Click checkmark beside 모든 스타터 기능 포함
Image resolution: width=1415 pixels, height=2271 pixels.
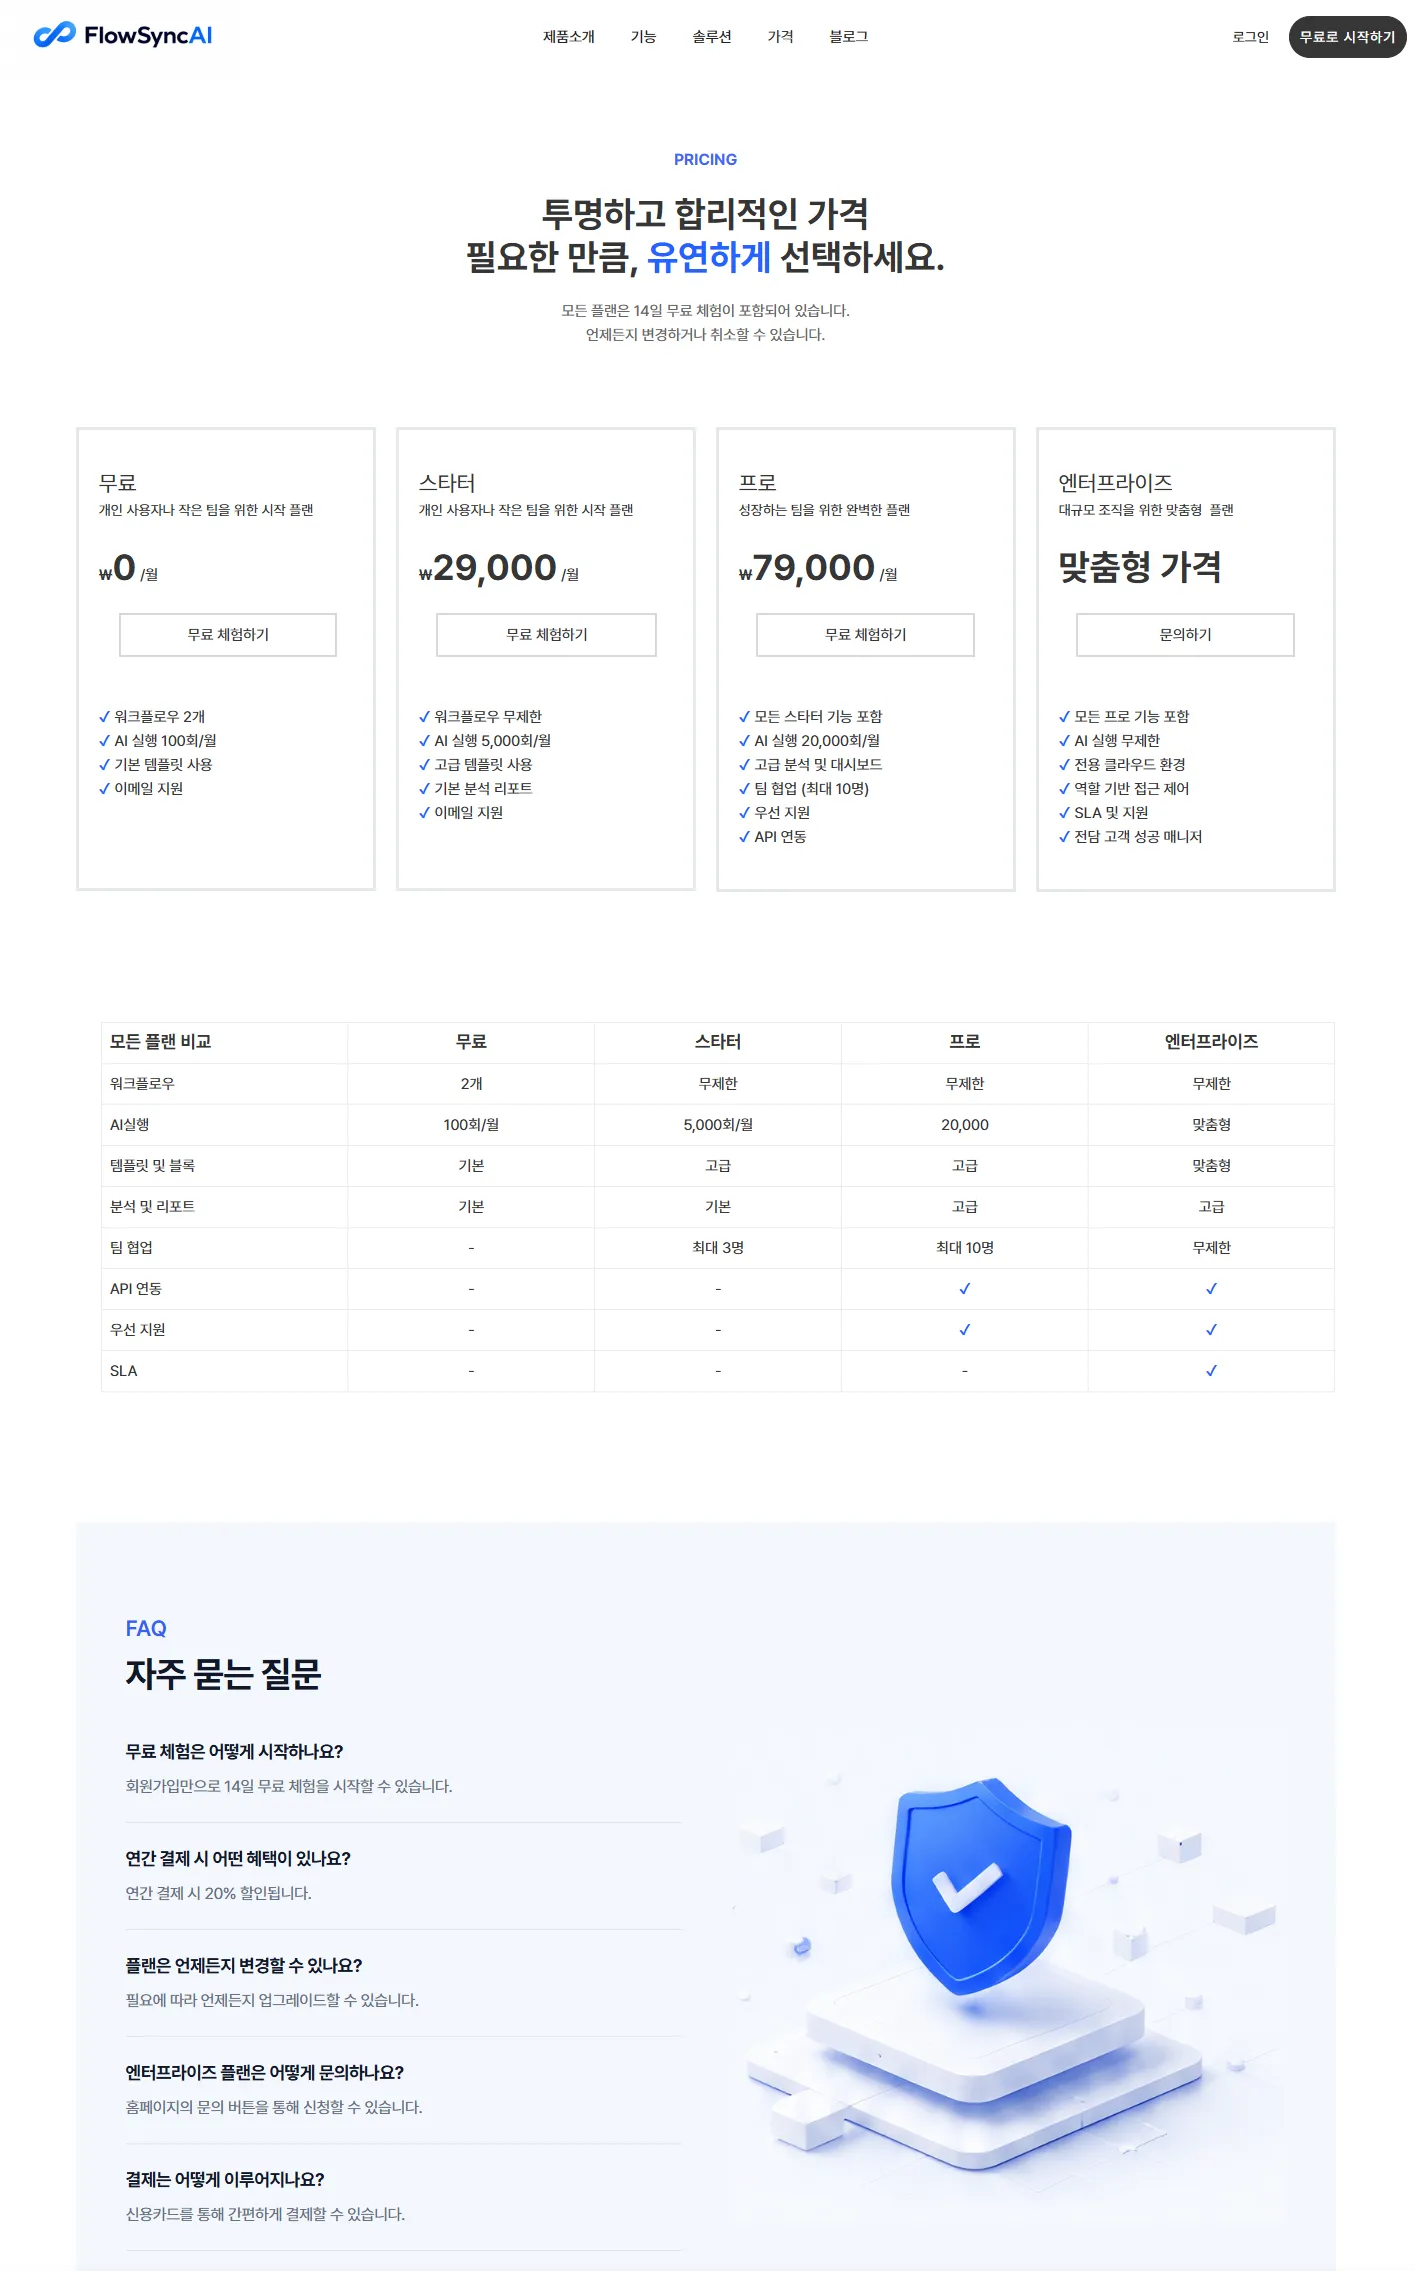click(744, 717)
